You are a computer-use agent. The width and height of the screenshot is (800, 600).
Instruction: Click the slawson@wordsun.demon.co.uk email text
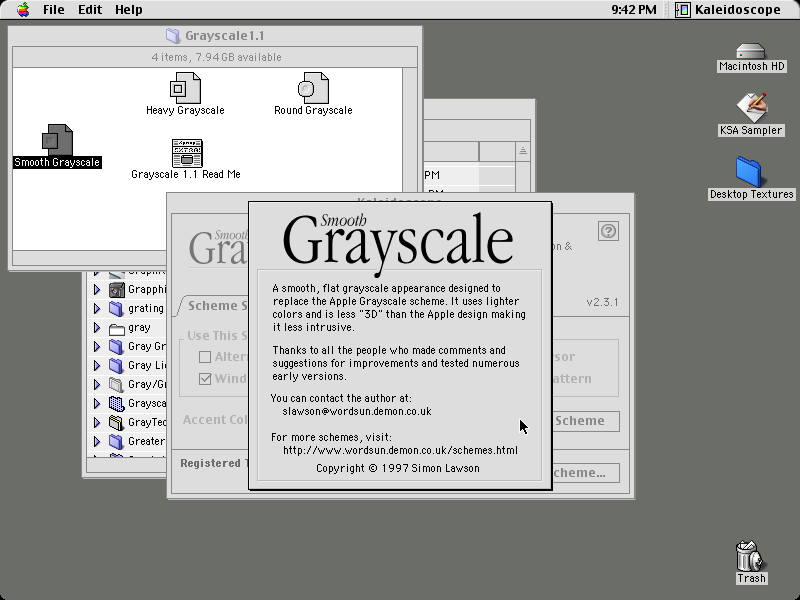(357, 411)
